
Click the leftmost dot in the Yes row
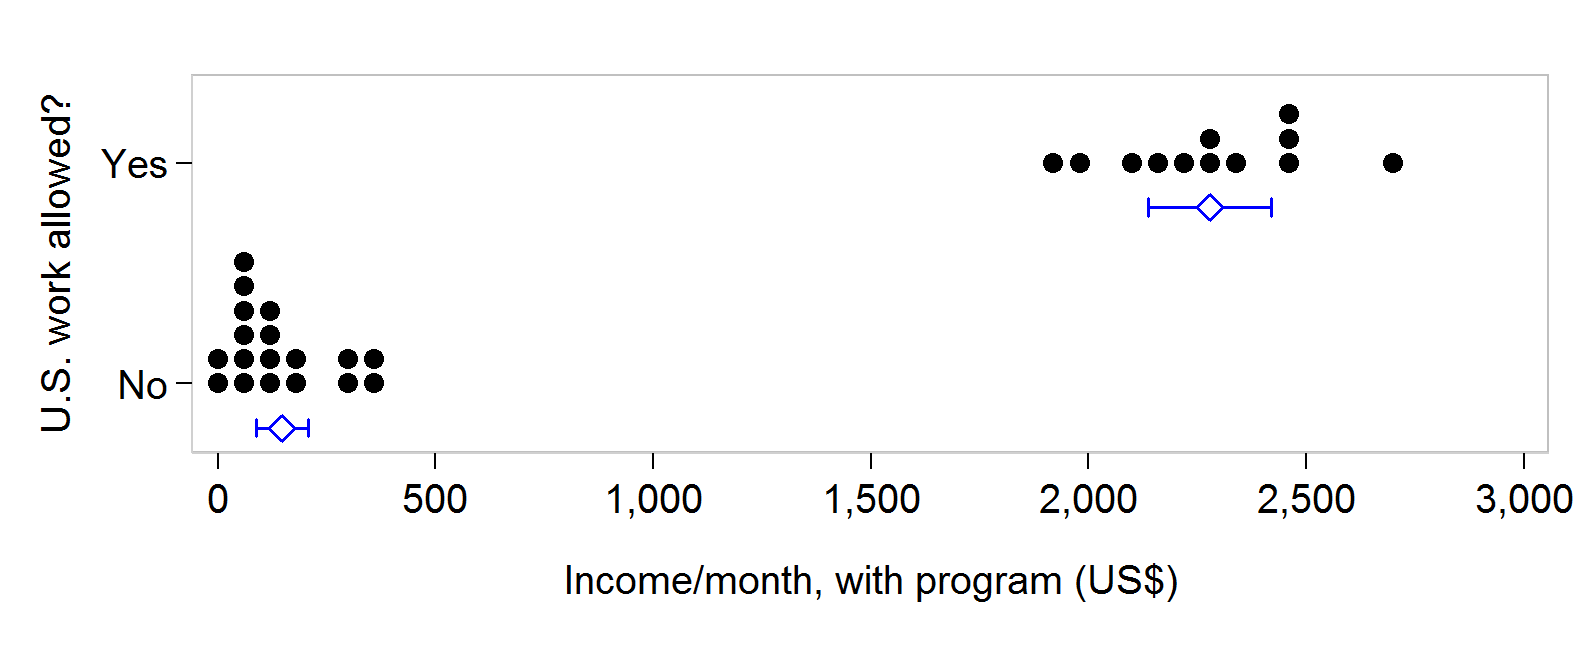point(1053,163)
